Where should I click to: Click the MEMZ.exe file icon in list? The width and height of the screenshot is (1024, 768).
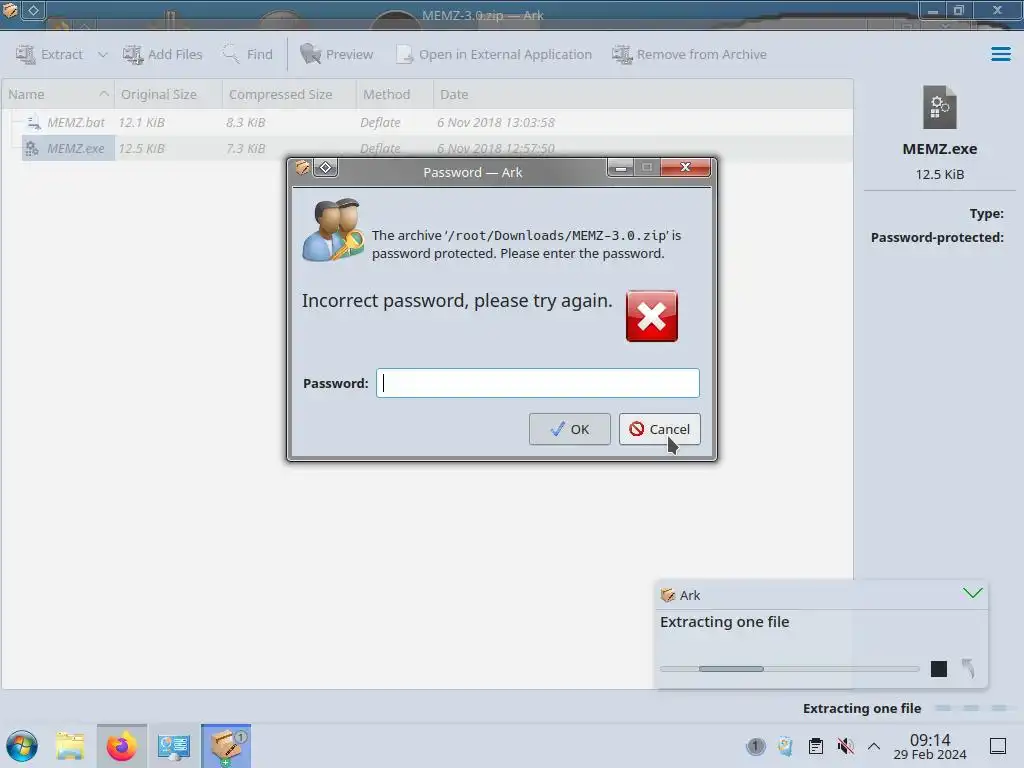31,149
